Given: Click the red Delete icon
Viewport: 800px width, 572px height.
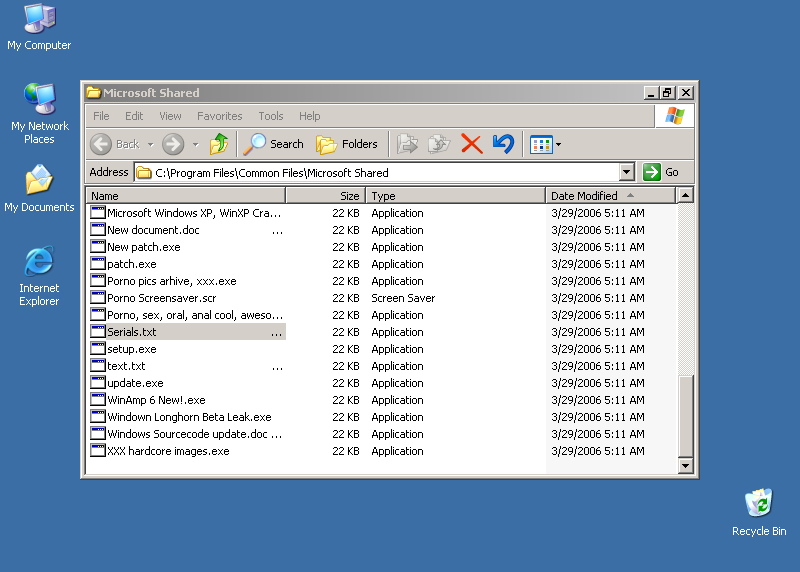Looking at the screenshot, I should pos(471,144).
